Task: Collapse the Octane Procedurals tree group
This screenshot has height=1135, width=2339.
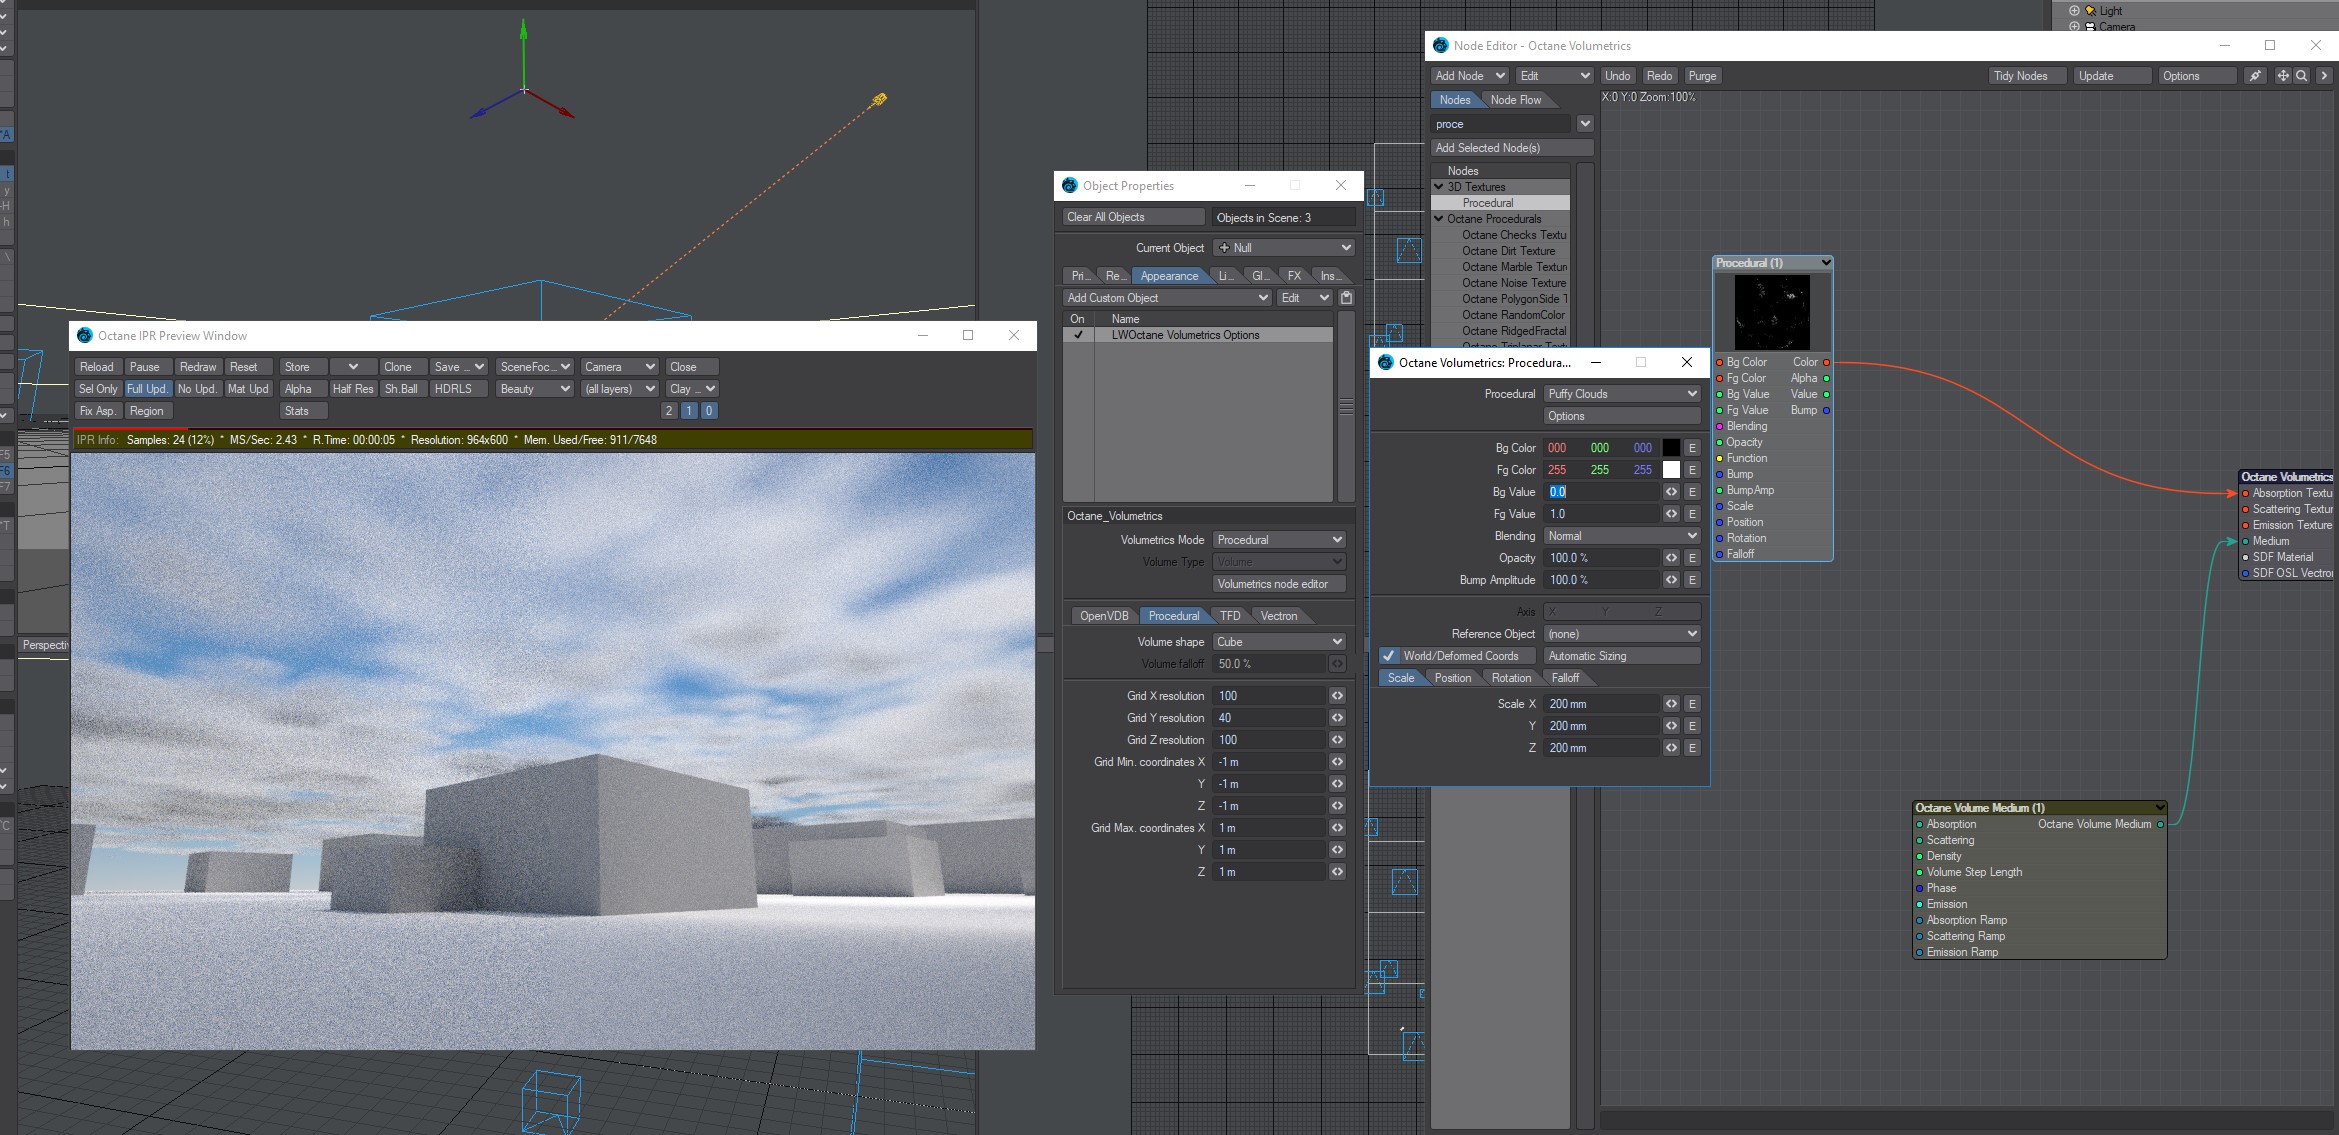Action: pyautogui.click(x=1439, y=219)
